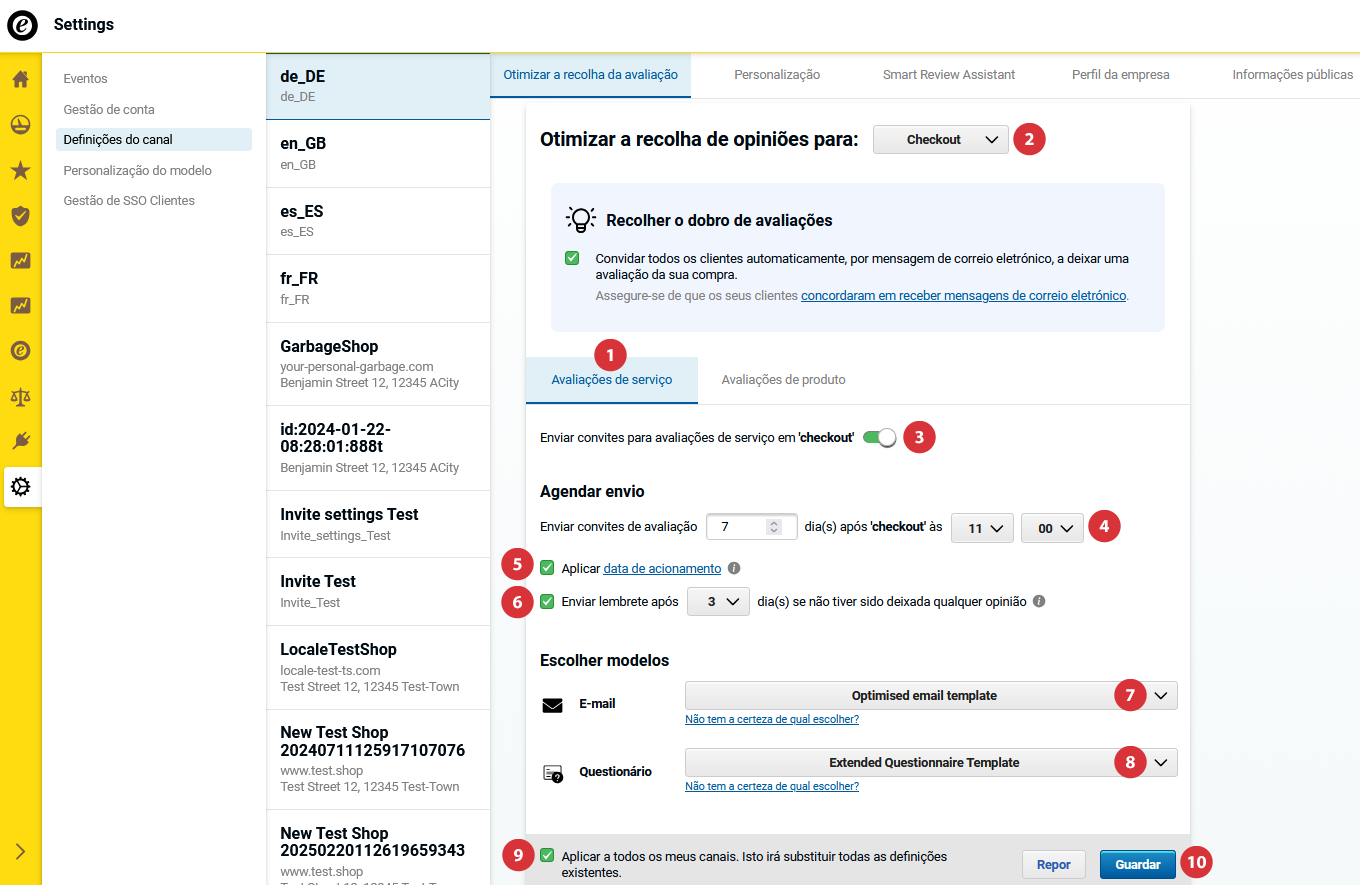Image resolution: width=1360 pixels, height=885 pixels.
Task: Open the home icon in sidebar
Action: (x=20, y=79)
